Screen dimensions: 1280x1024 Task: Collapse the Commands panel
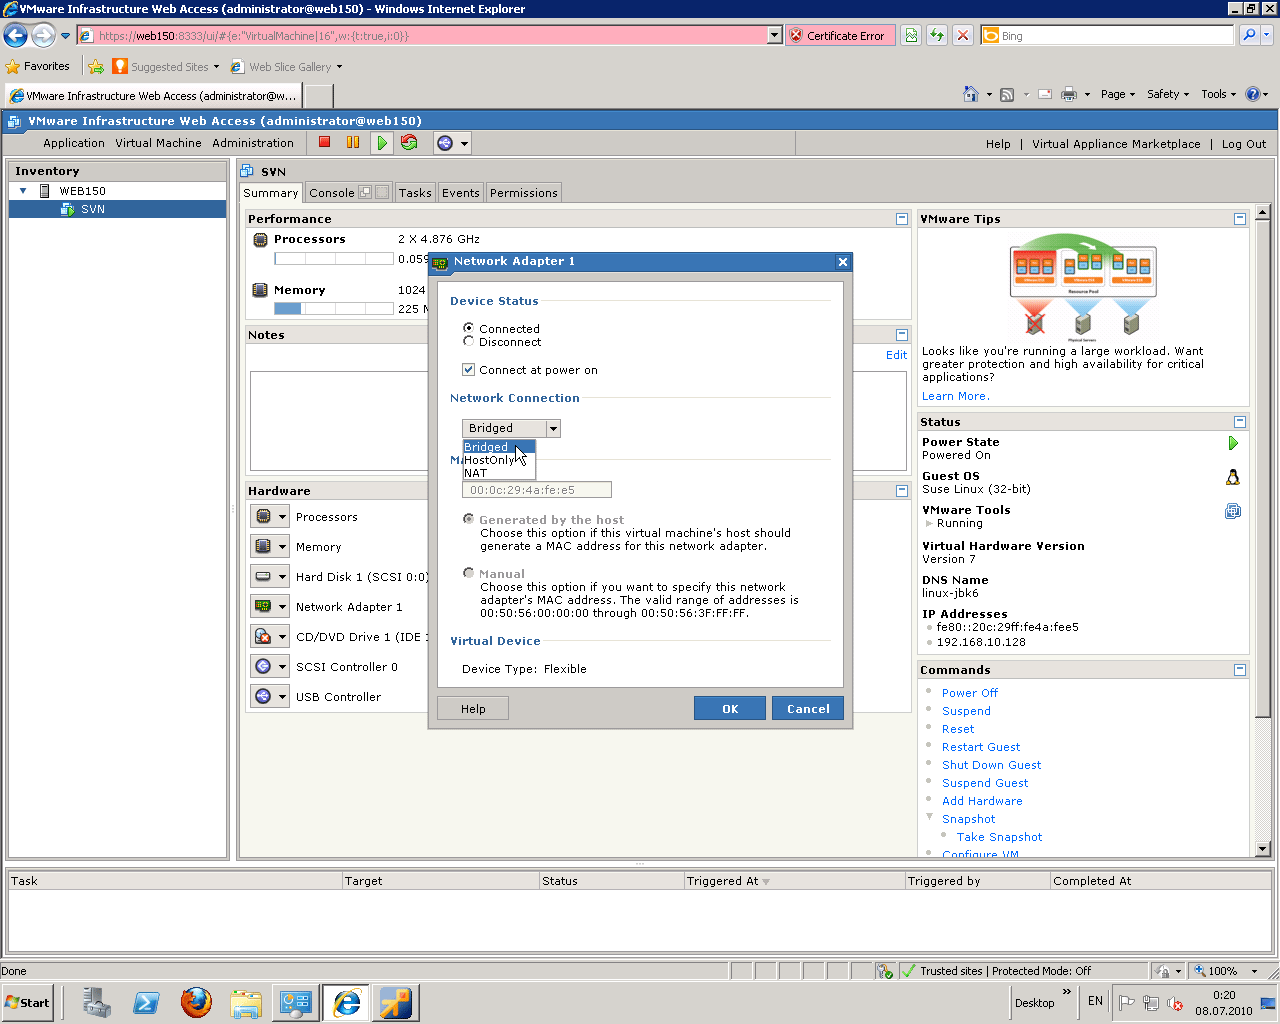[1240, 670]
